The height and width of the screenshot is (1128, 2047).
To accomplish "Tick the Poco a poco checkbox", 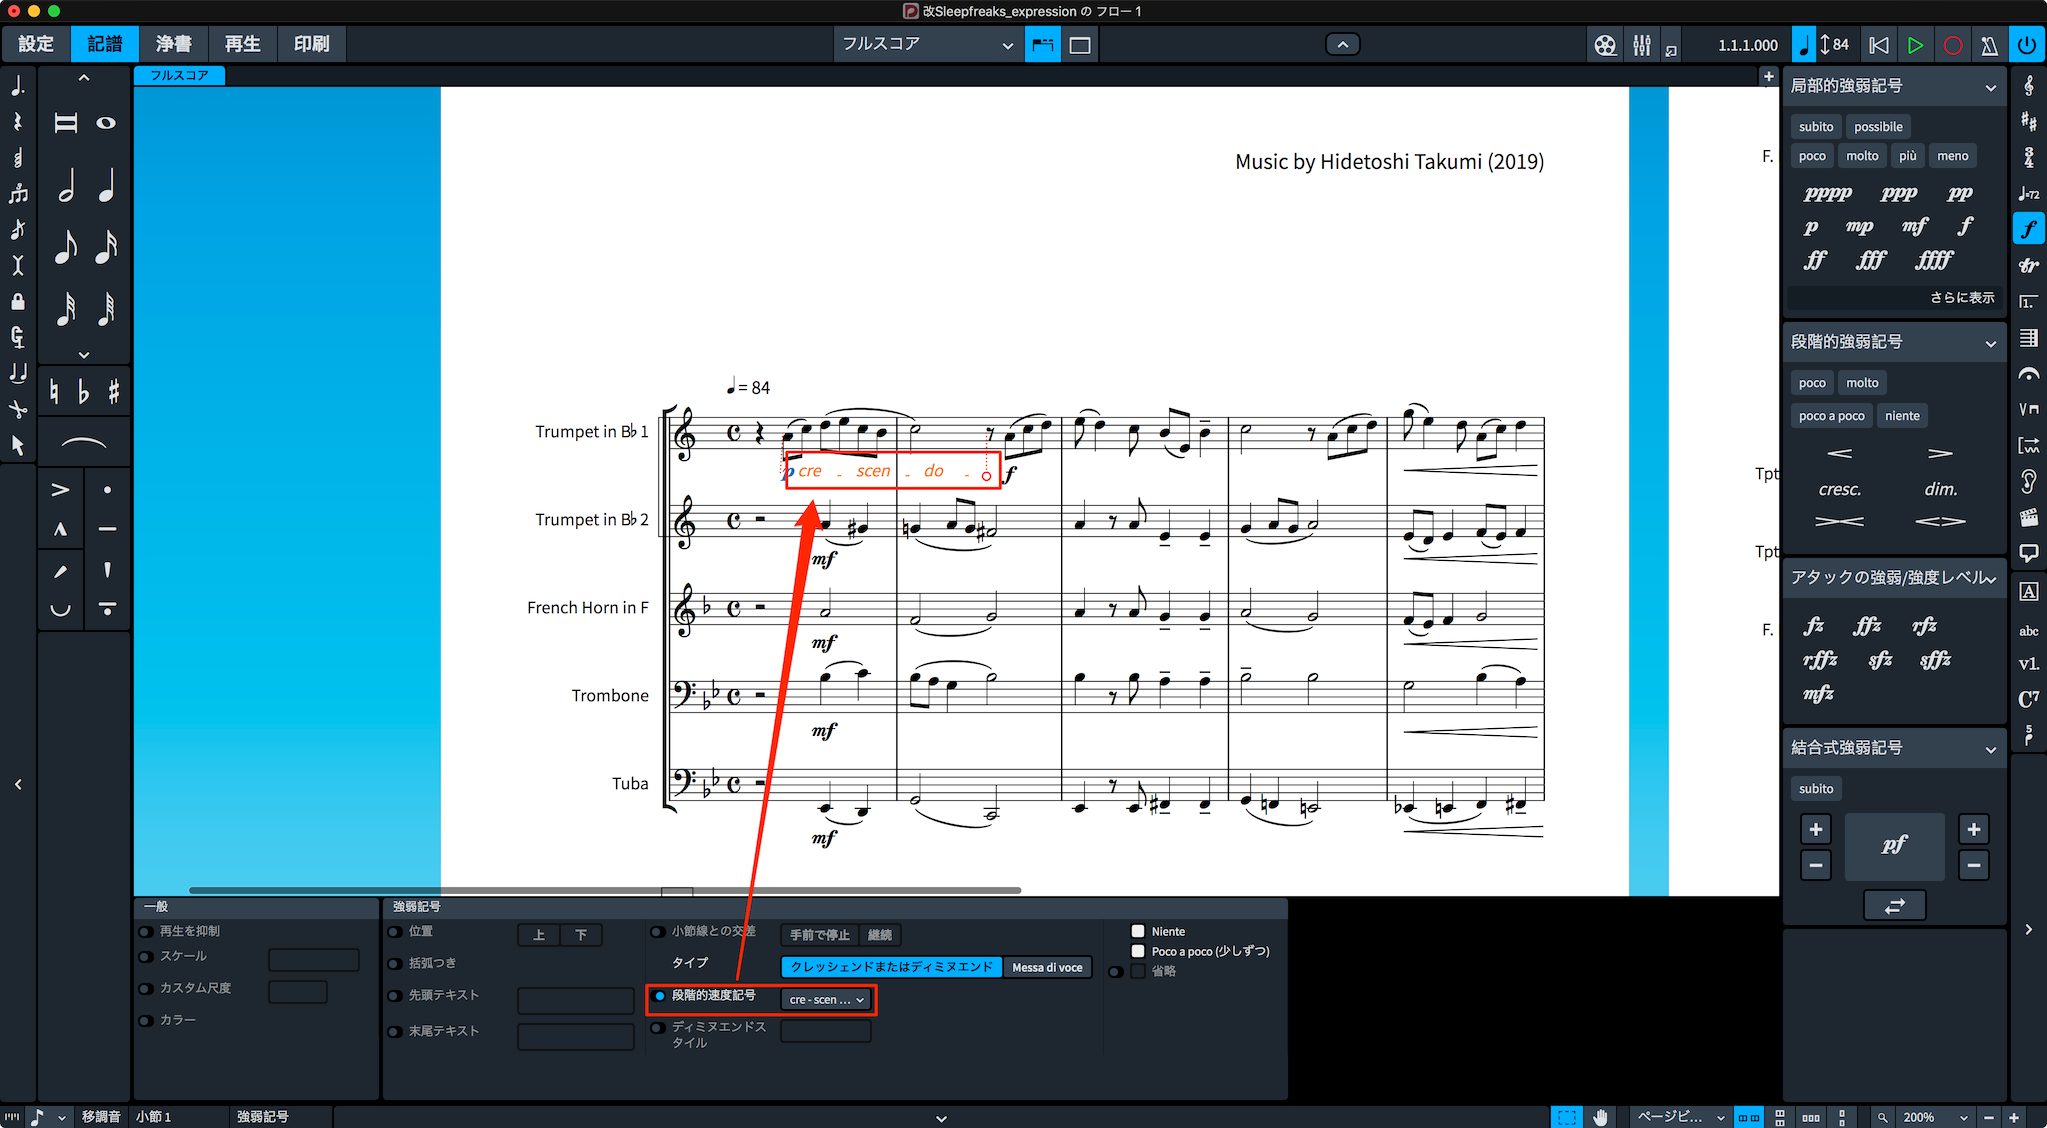I will coord(1138,951).
